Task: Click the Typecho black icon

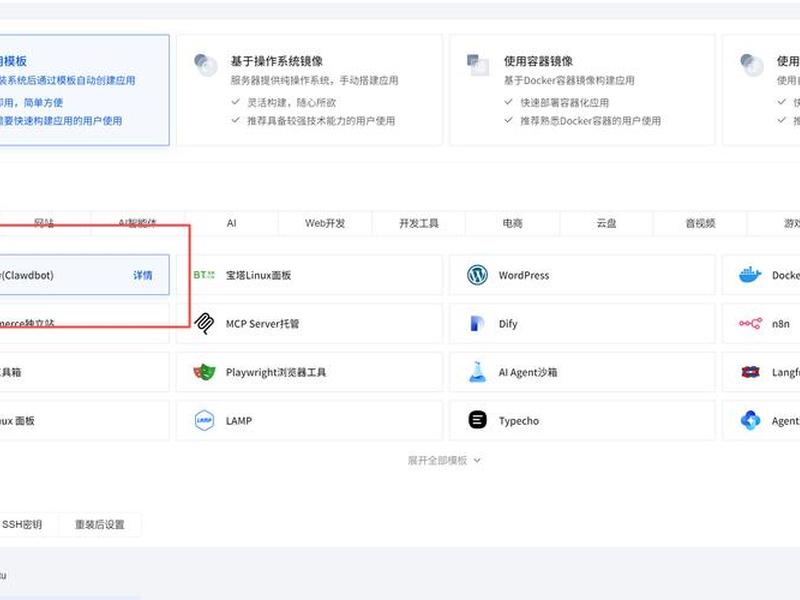Action: click(x=477, y=420)
